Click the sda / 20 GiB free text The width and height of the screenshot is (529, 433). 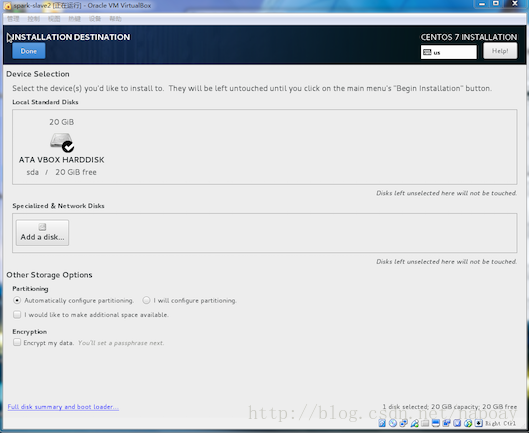tap(61, 172)
